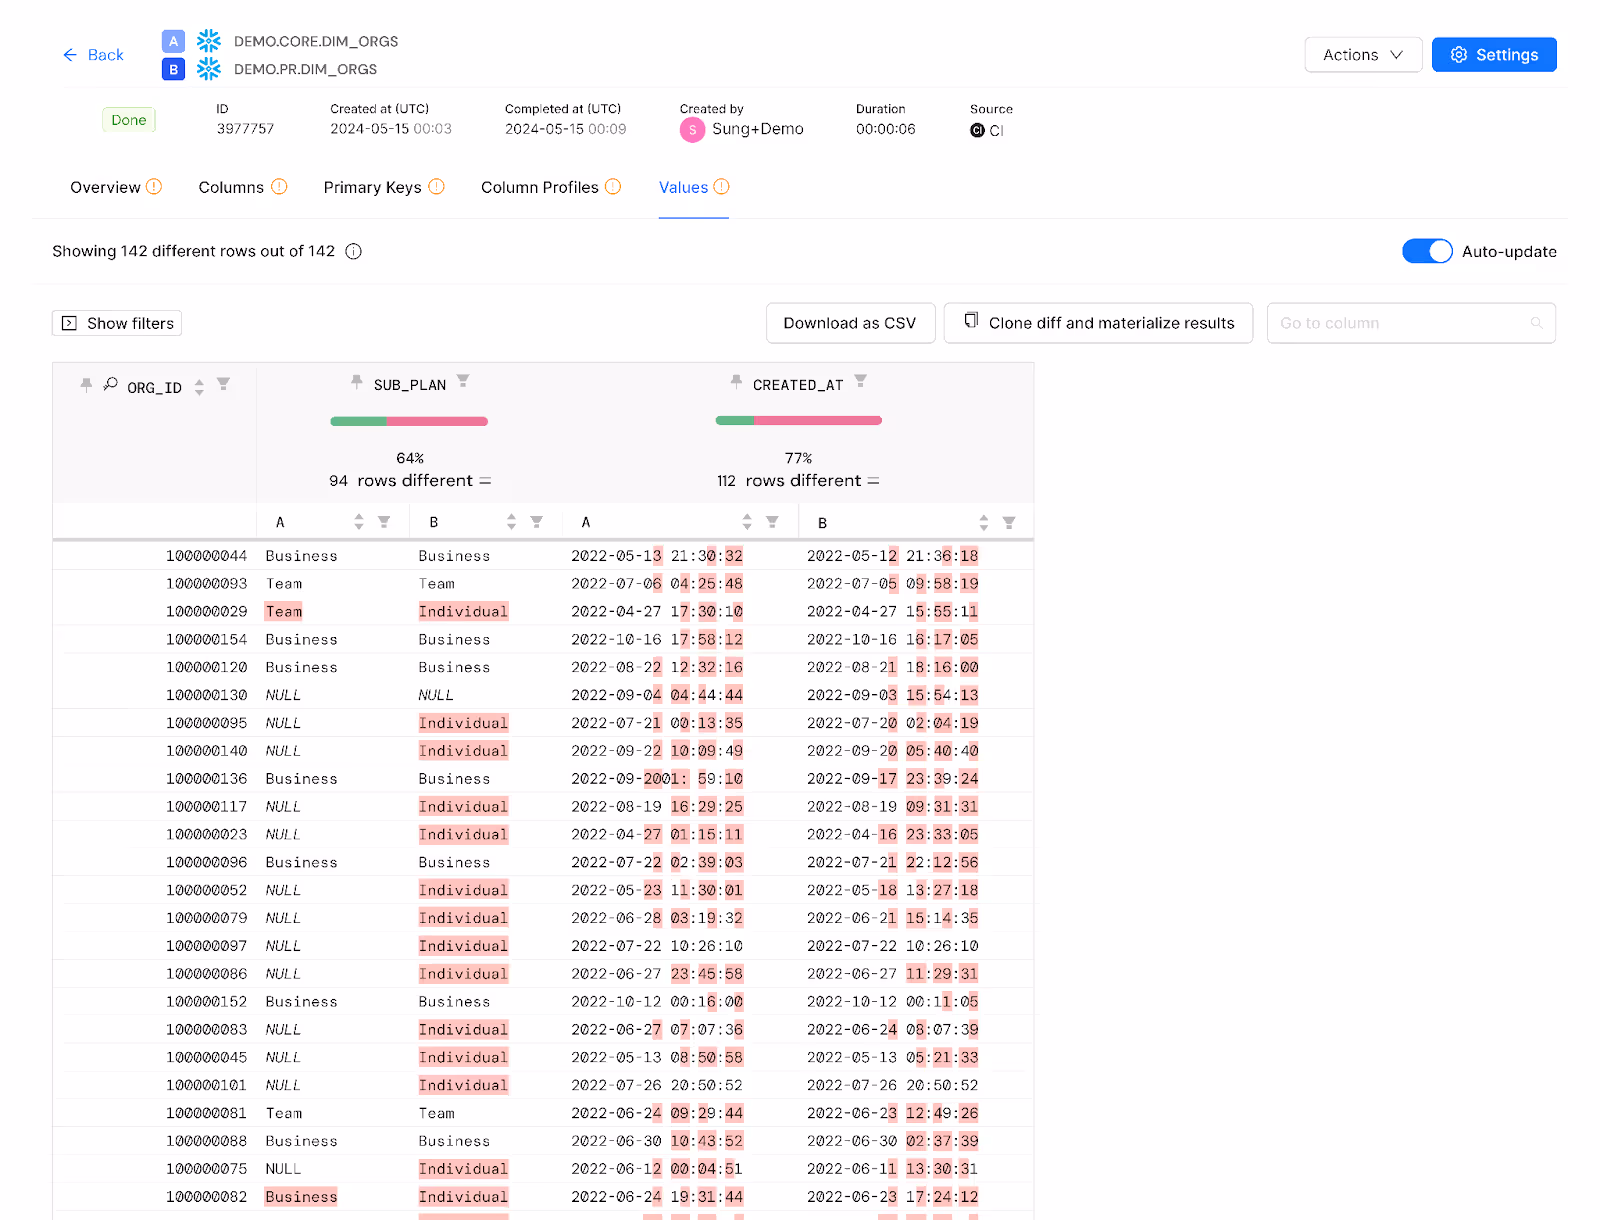The width and height of the screenshot is (1600, 1220).
Task: Open the CREATED_AT column filter
Action: click(x=861, y=381)
